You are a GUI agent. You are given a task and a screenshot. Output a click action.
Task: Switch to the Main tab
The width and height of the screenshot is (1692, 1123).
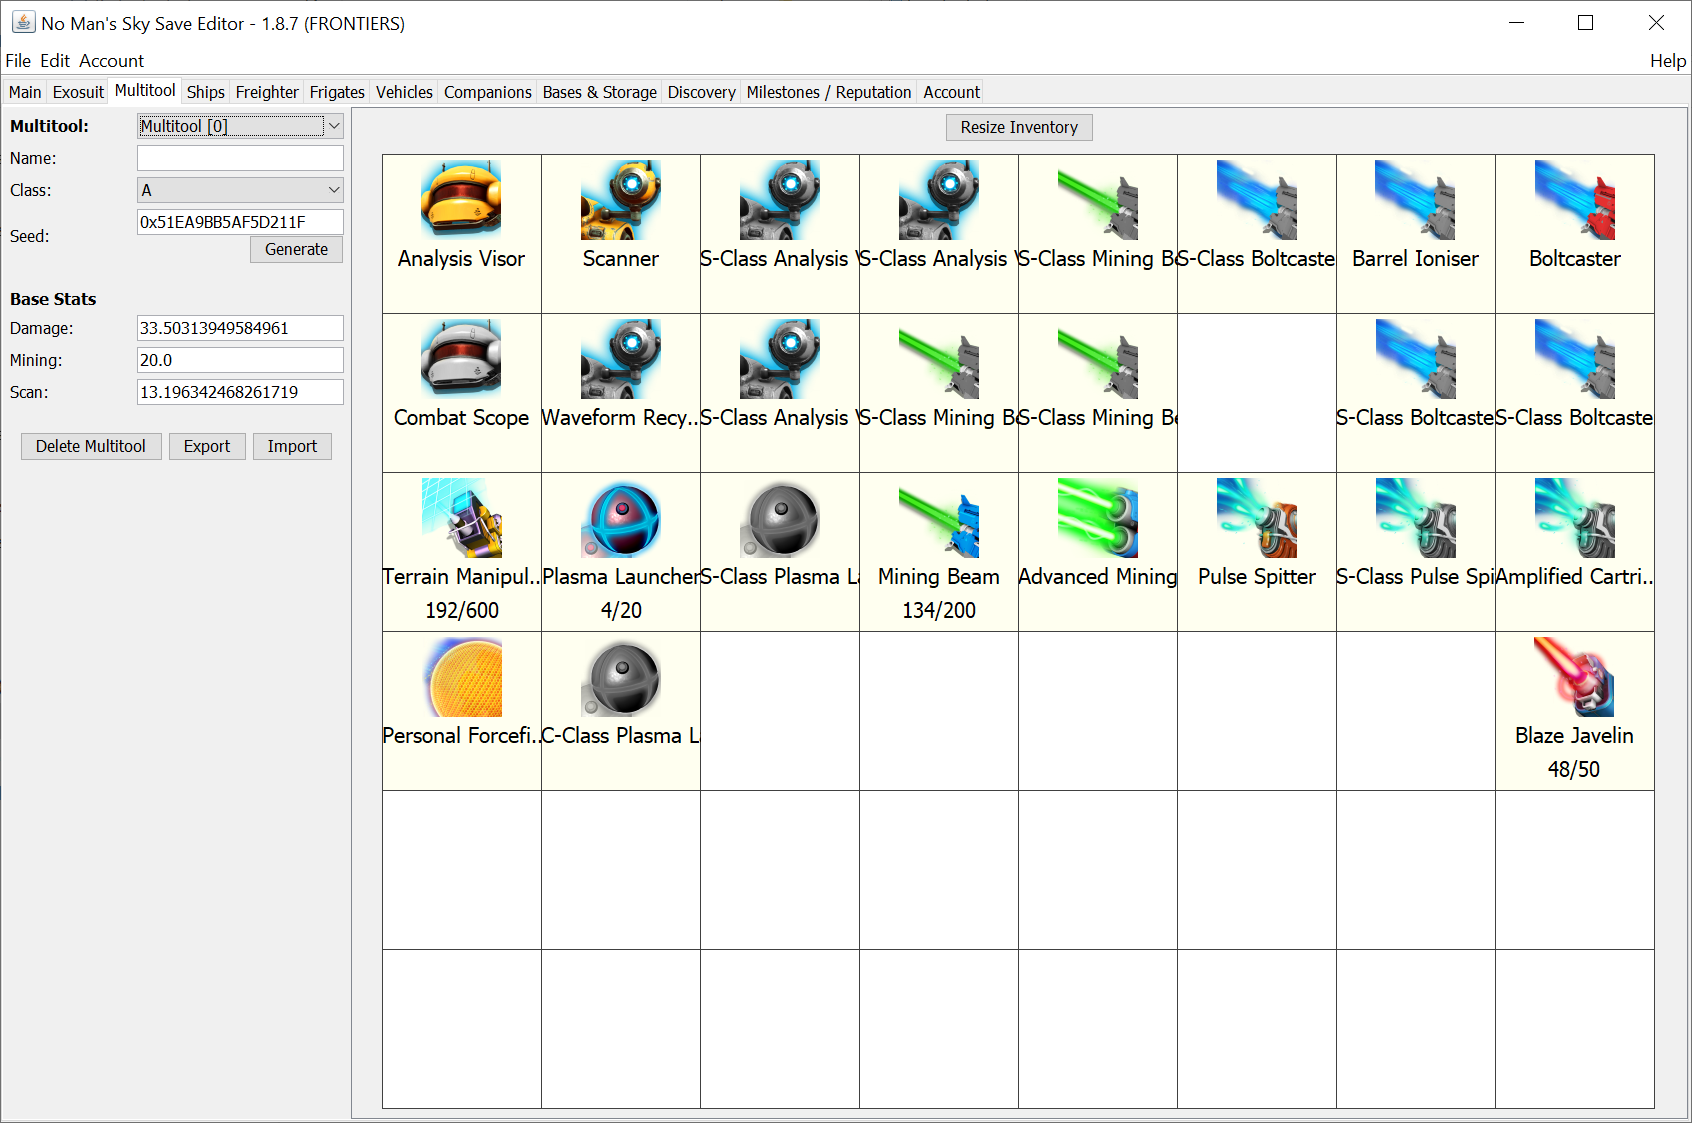pyautogui.click(x=25, y=92)
